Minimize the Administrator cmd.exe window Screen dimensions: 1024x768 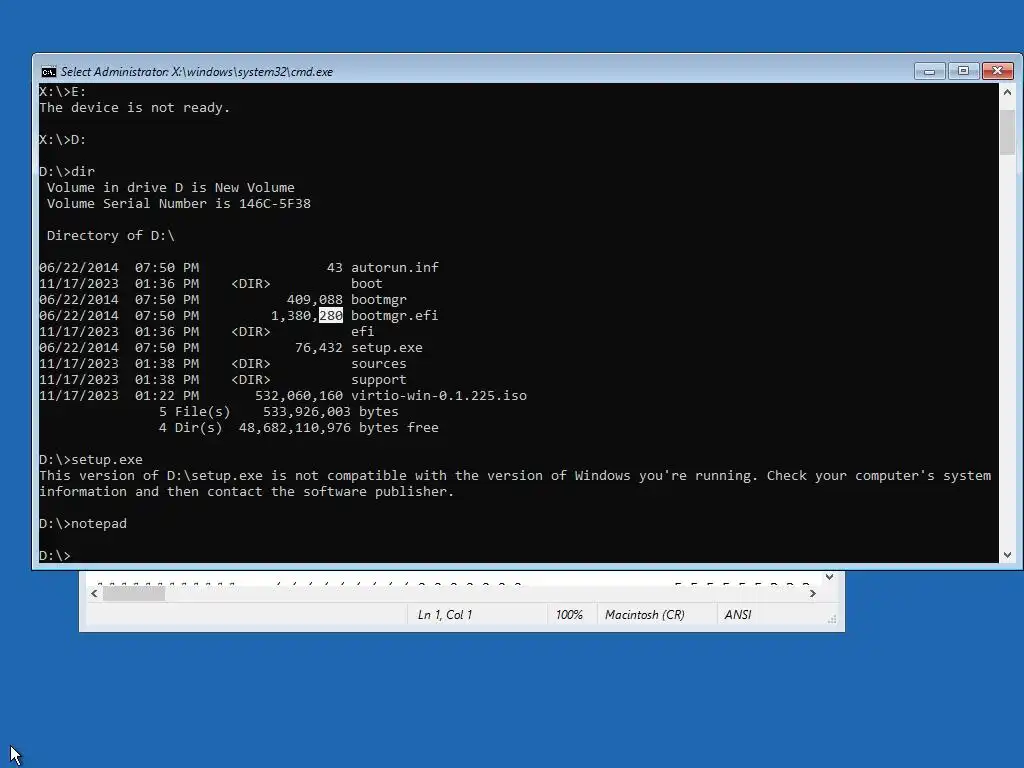(929, 71)
